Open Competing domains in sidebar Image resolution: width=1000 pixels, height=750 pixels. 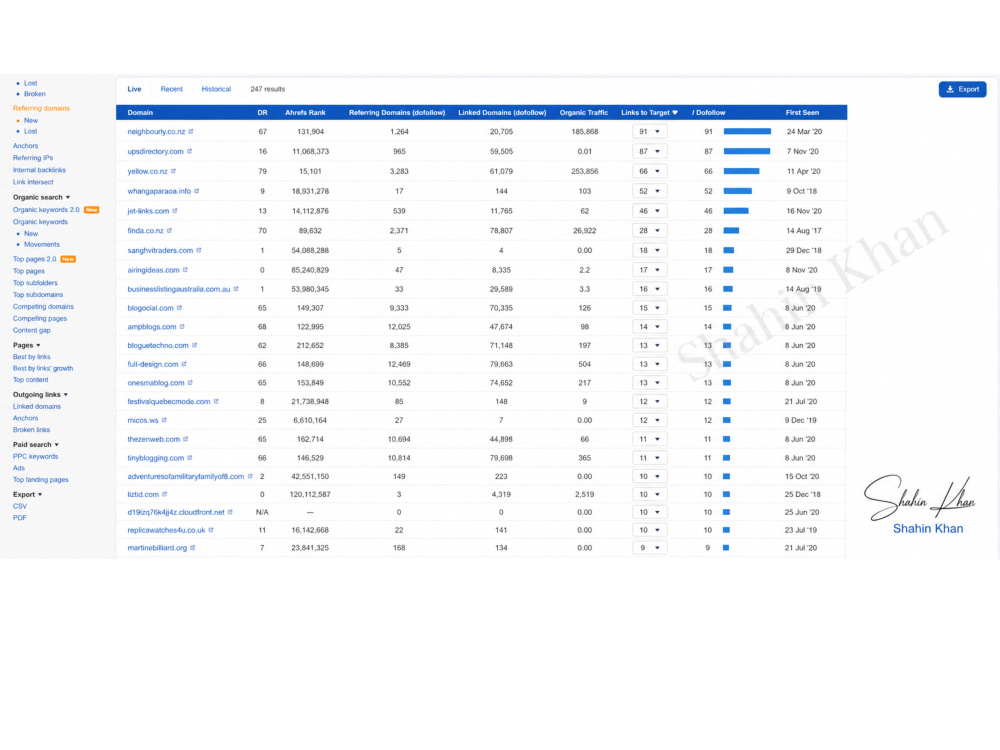point(43,307)
